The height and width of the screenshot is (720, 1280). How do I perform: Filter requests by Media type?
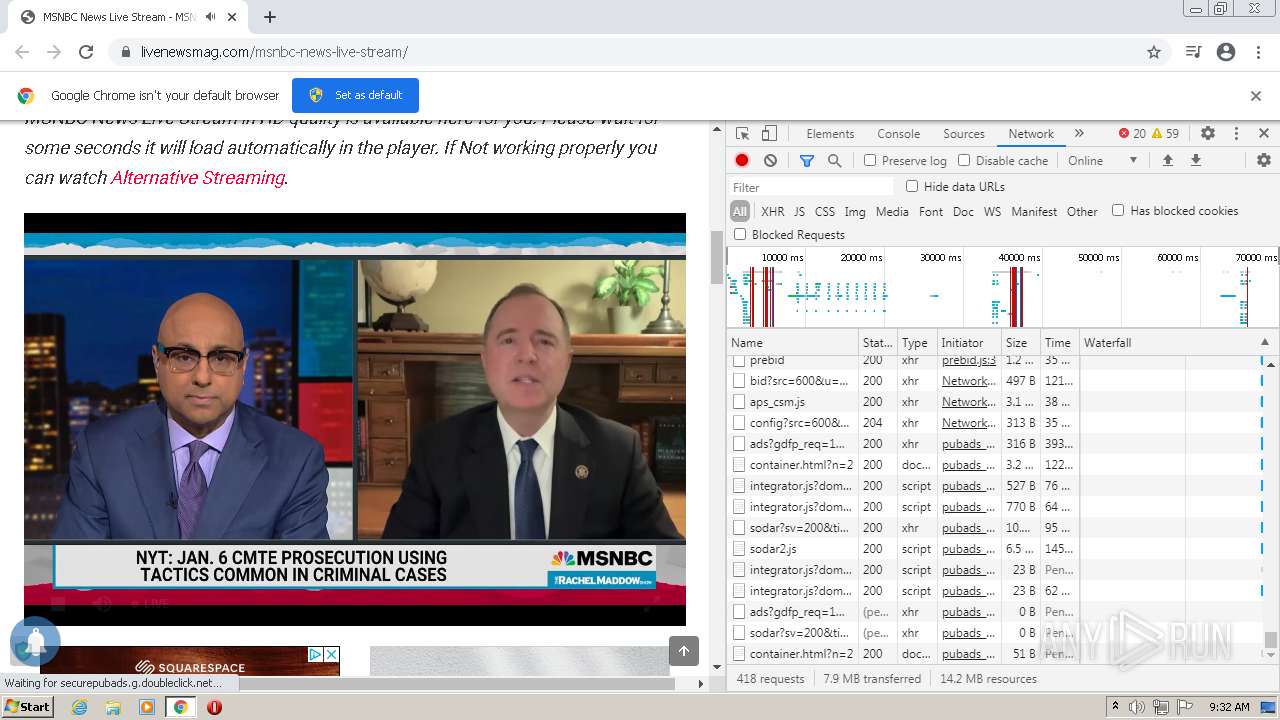[x=892, y=211]
